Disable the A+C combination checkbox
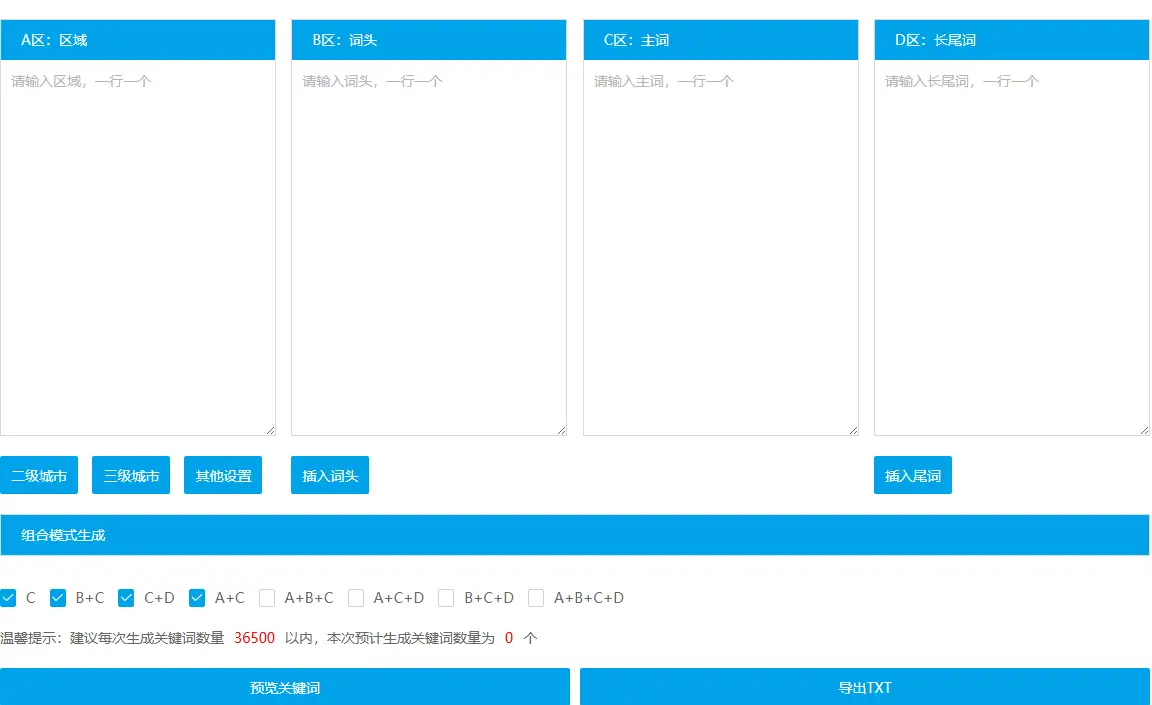Viewport: 1152px width, 705px height. 196,597
